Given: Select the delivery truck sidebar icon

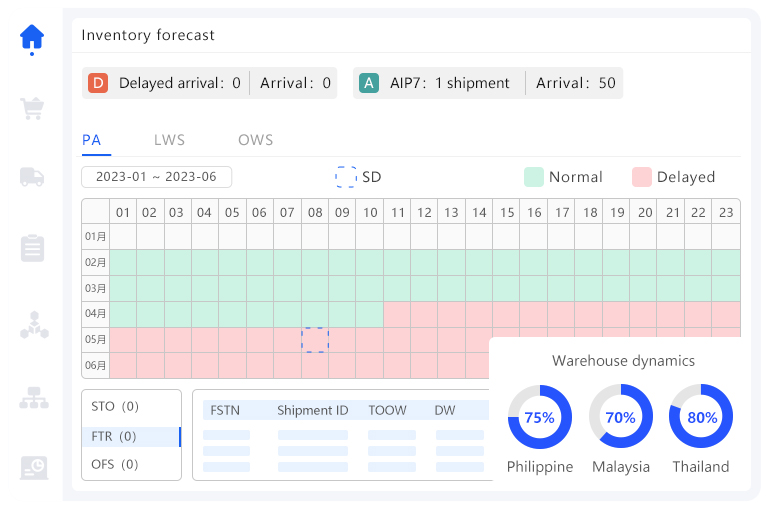Looking at the screenshot, I should pyautogui.click(x=33, y=177).
